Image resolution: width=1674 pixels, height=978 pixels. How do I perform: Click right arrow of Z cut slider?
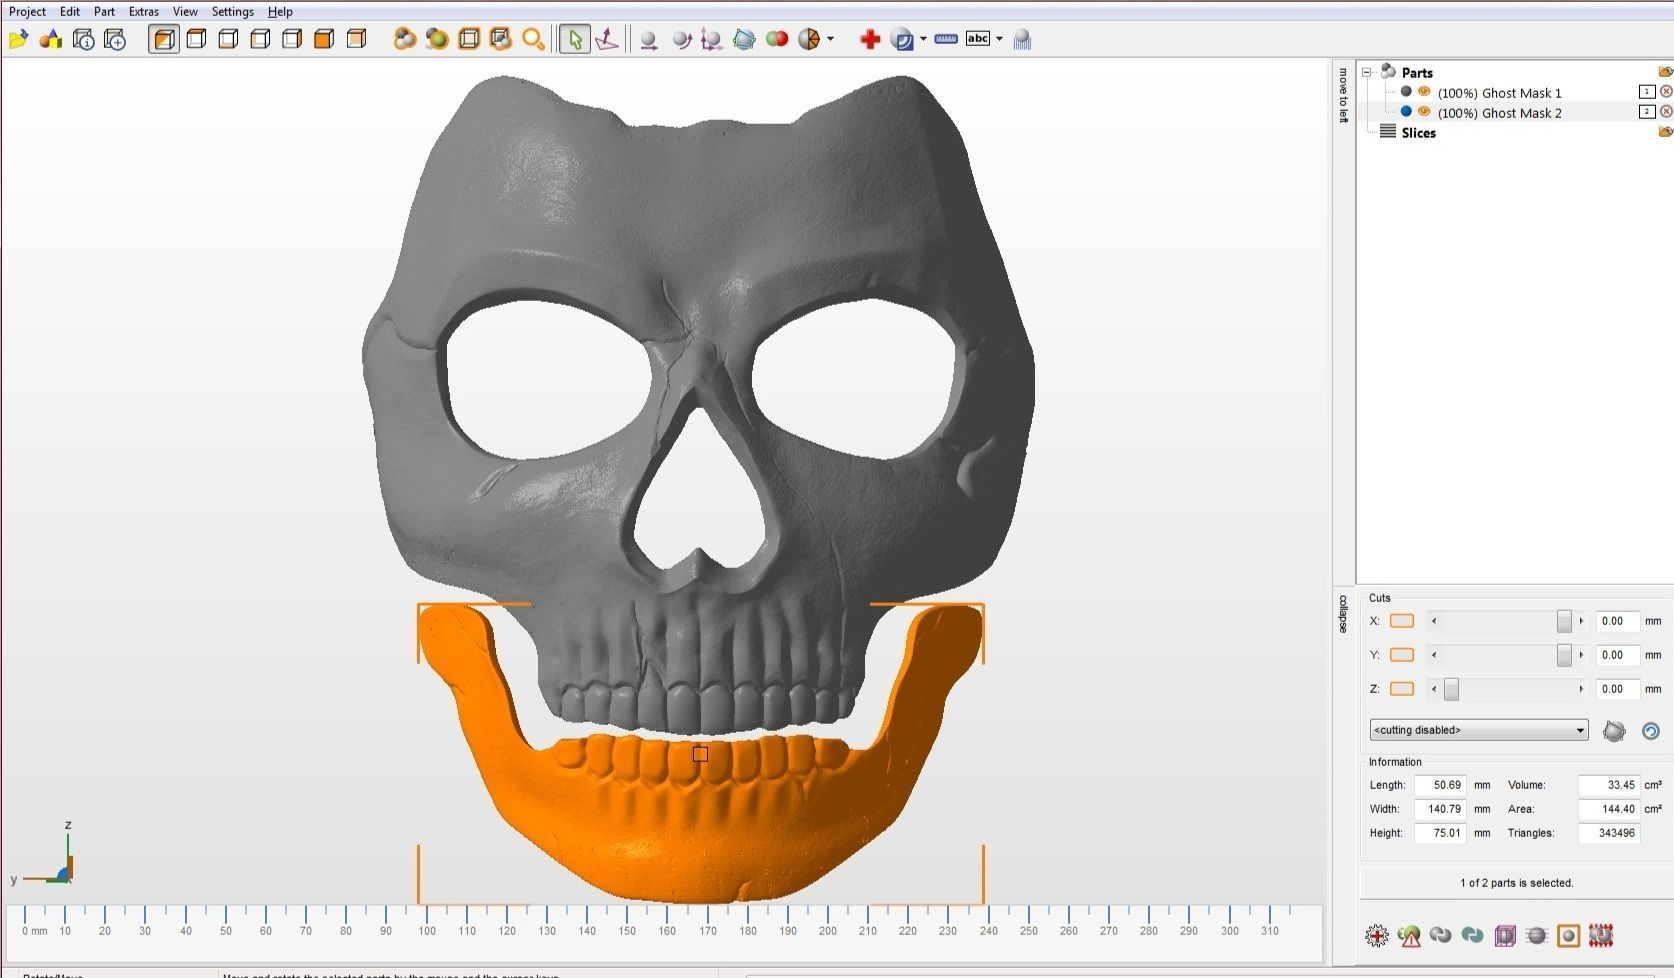[x=1581, y=689]
